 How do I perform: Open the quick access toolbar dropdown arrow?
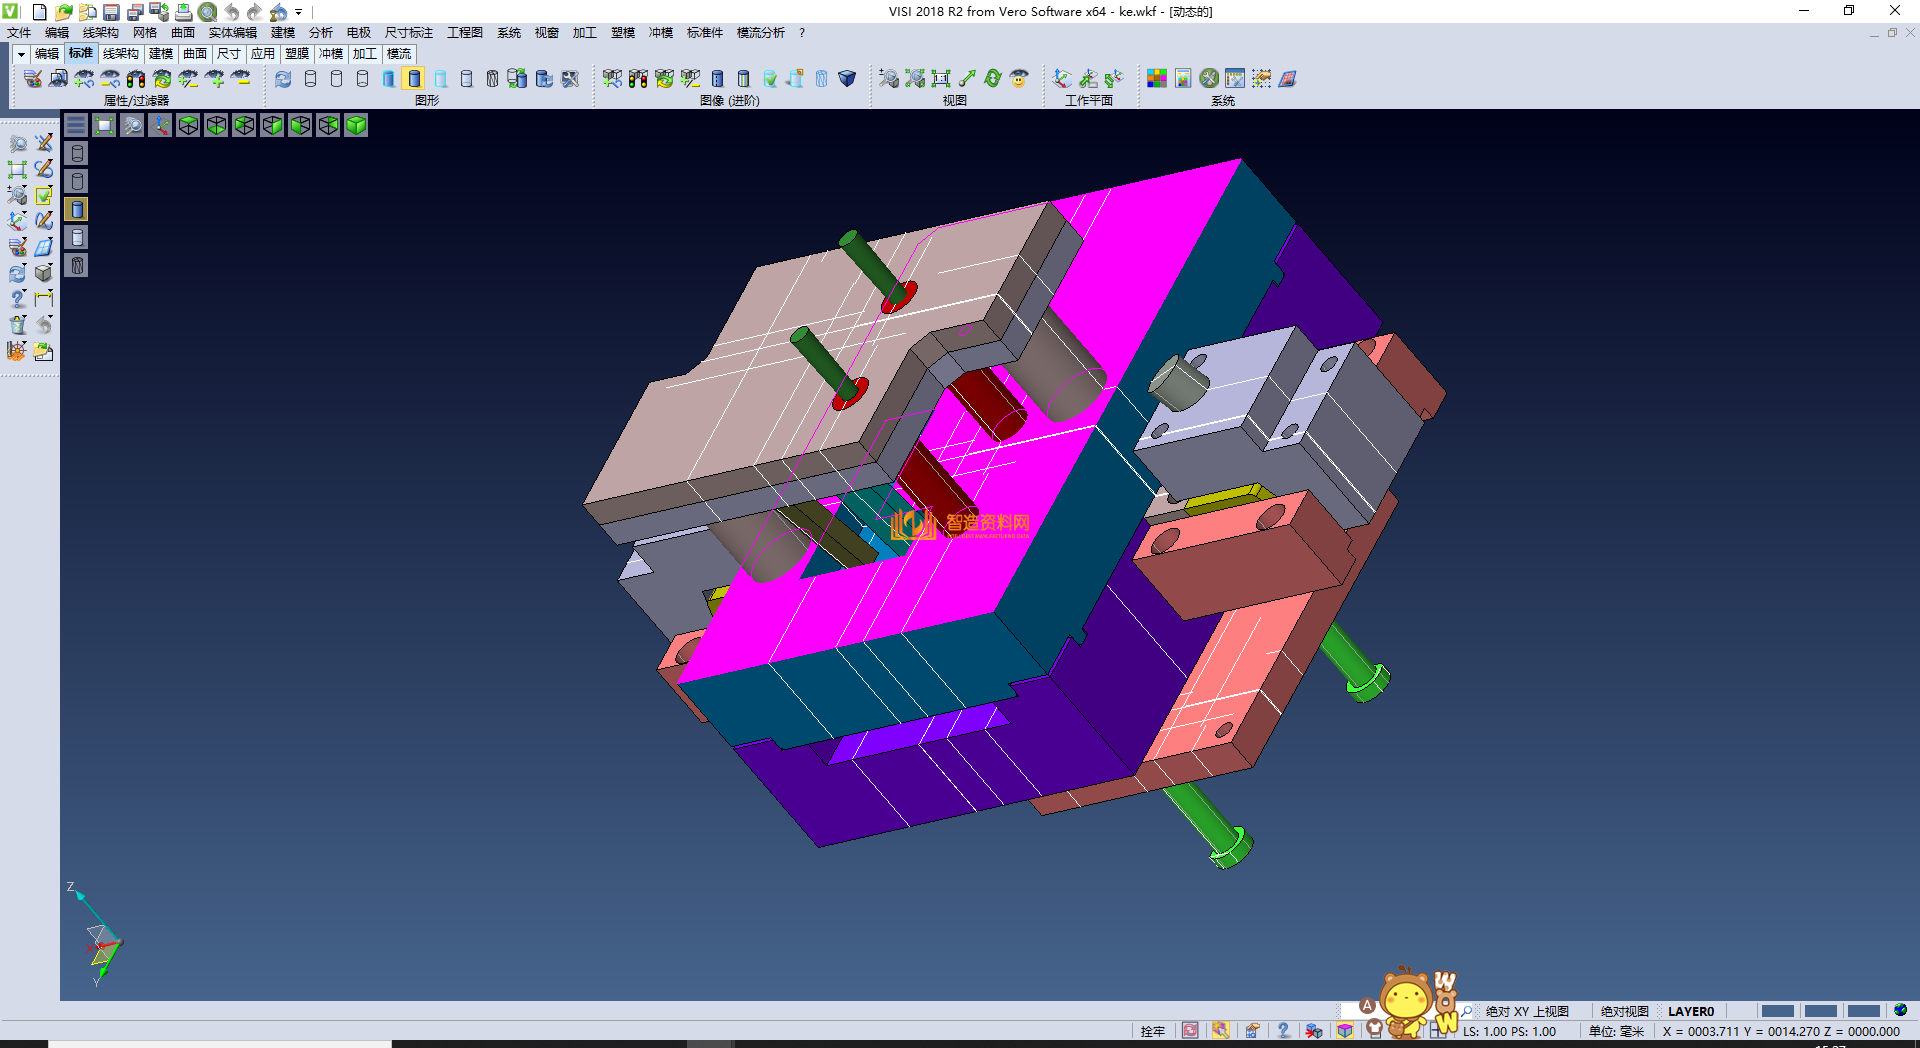[x=298, y=12]
